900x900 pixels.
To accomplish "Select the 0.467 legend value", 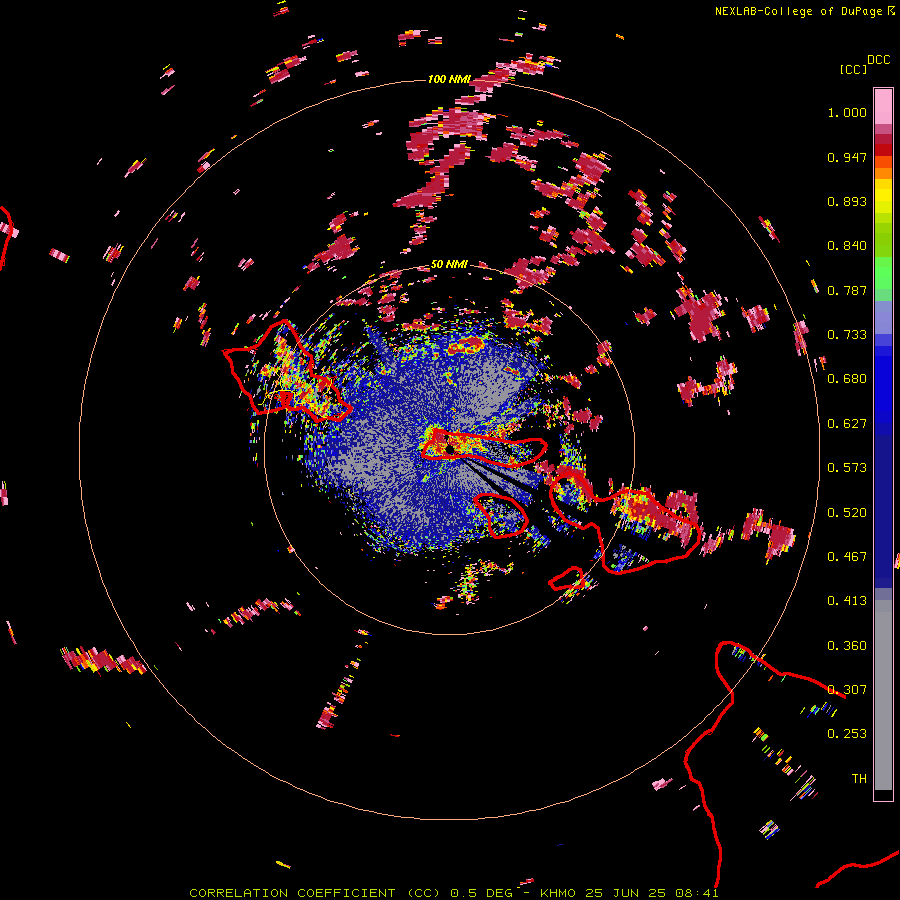I will (847, 557).
